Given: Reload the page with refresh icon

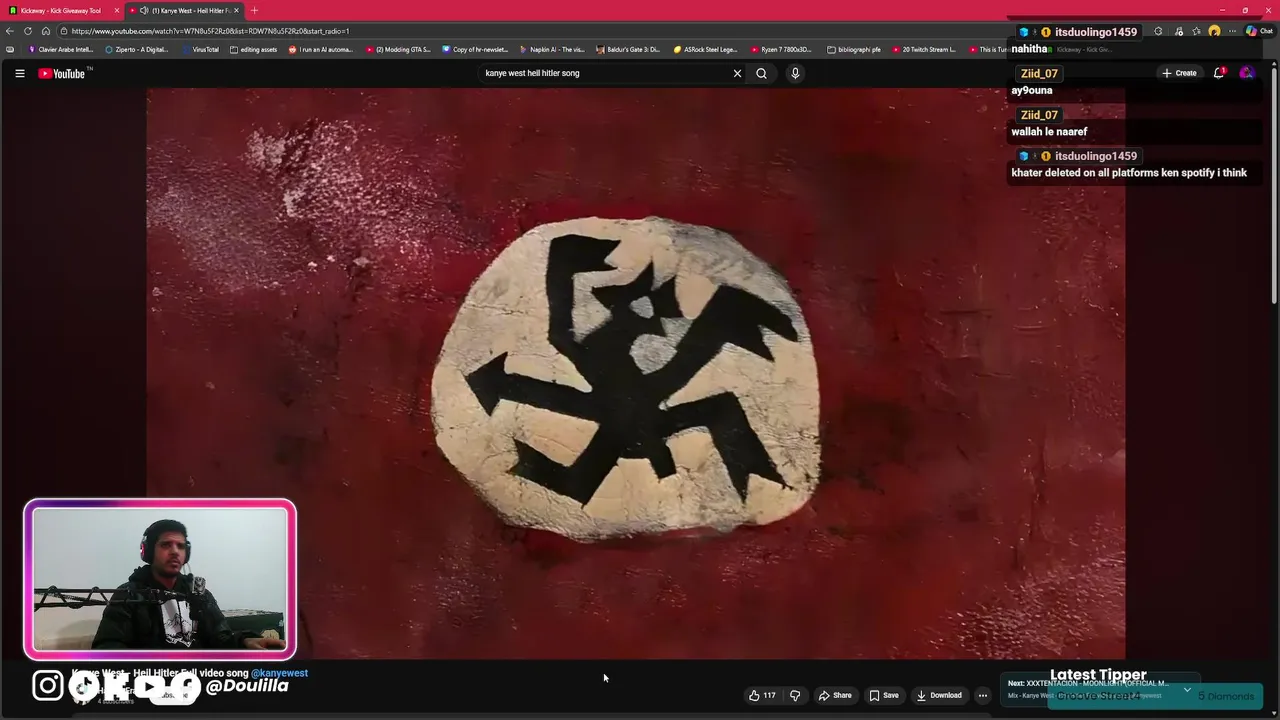Looking at the screenshot, I should click(x=28, y=31).
